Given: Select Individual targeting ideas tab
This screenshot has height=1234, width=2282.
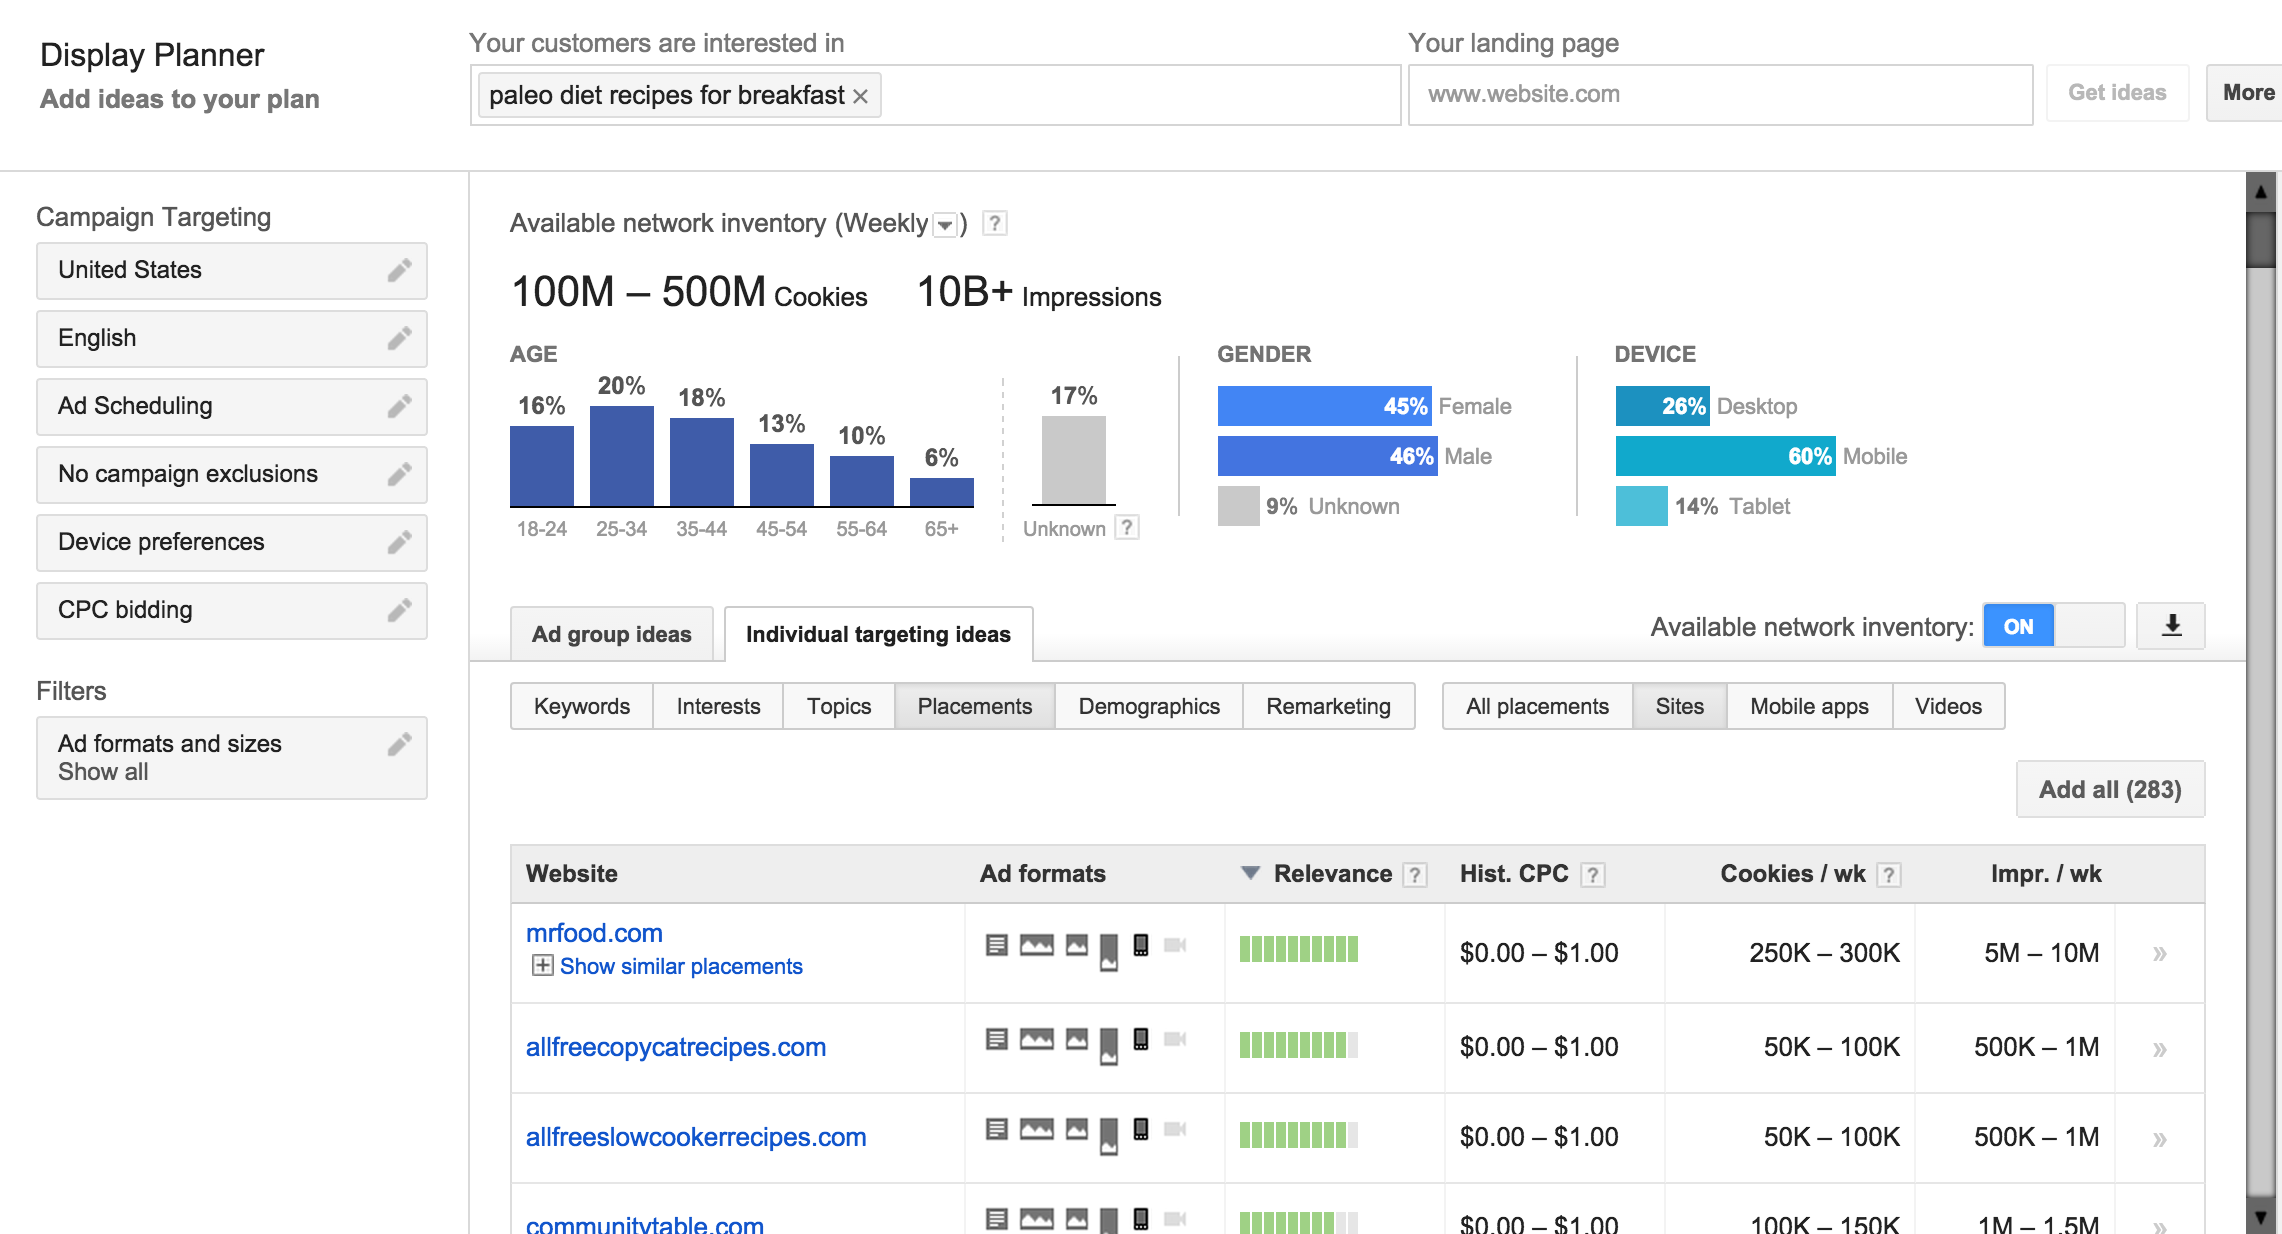Looking at the screenshot, I should click(878, 634).
